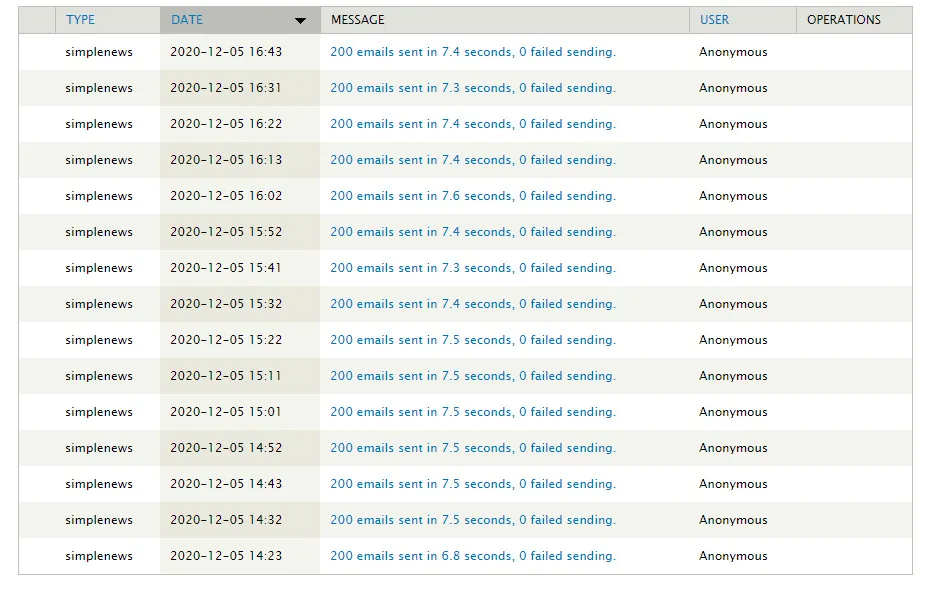
Task: Open the message logged at 15:41
Action: click(472, 268)
